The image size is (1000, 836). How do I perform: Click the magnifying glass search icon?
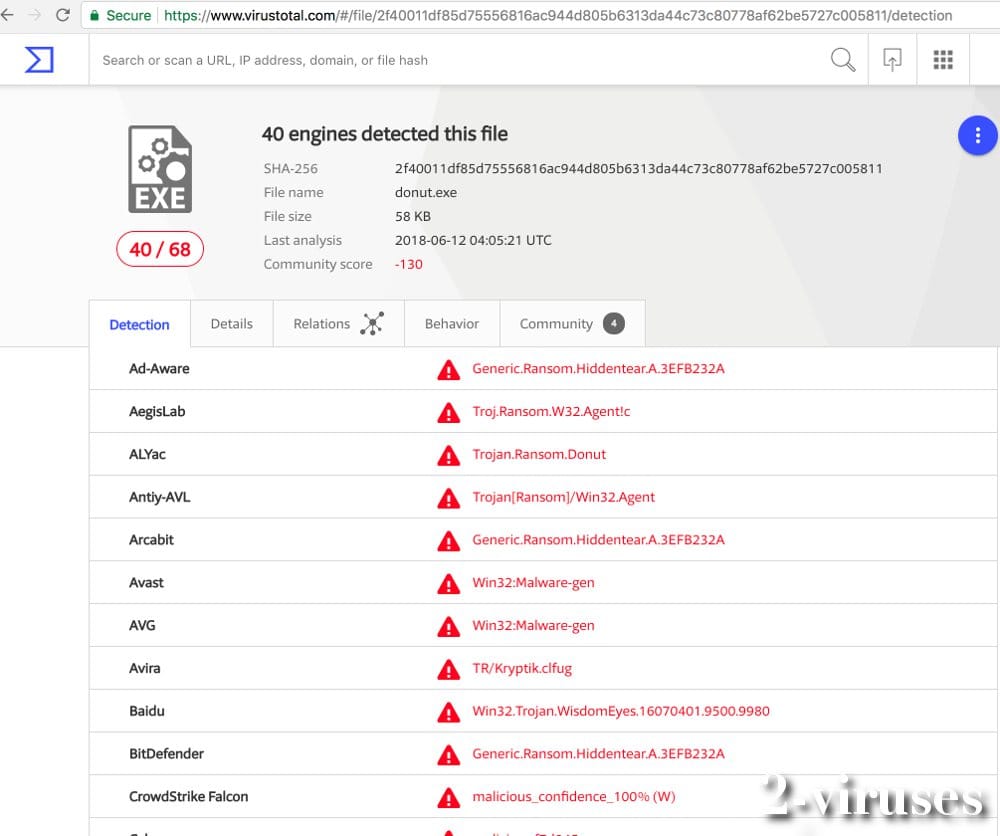(x=842, y=60)
